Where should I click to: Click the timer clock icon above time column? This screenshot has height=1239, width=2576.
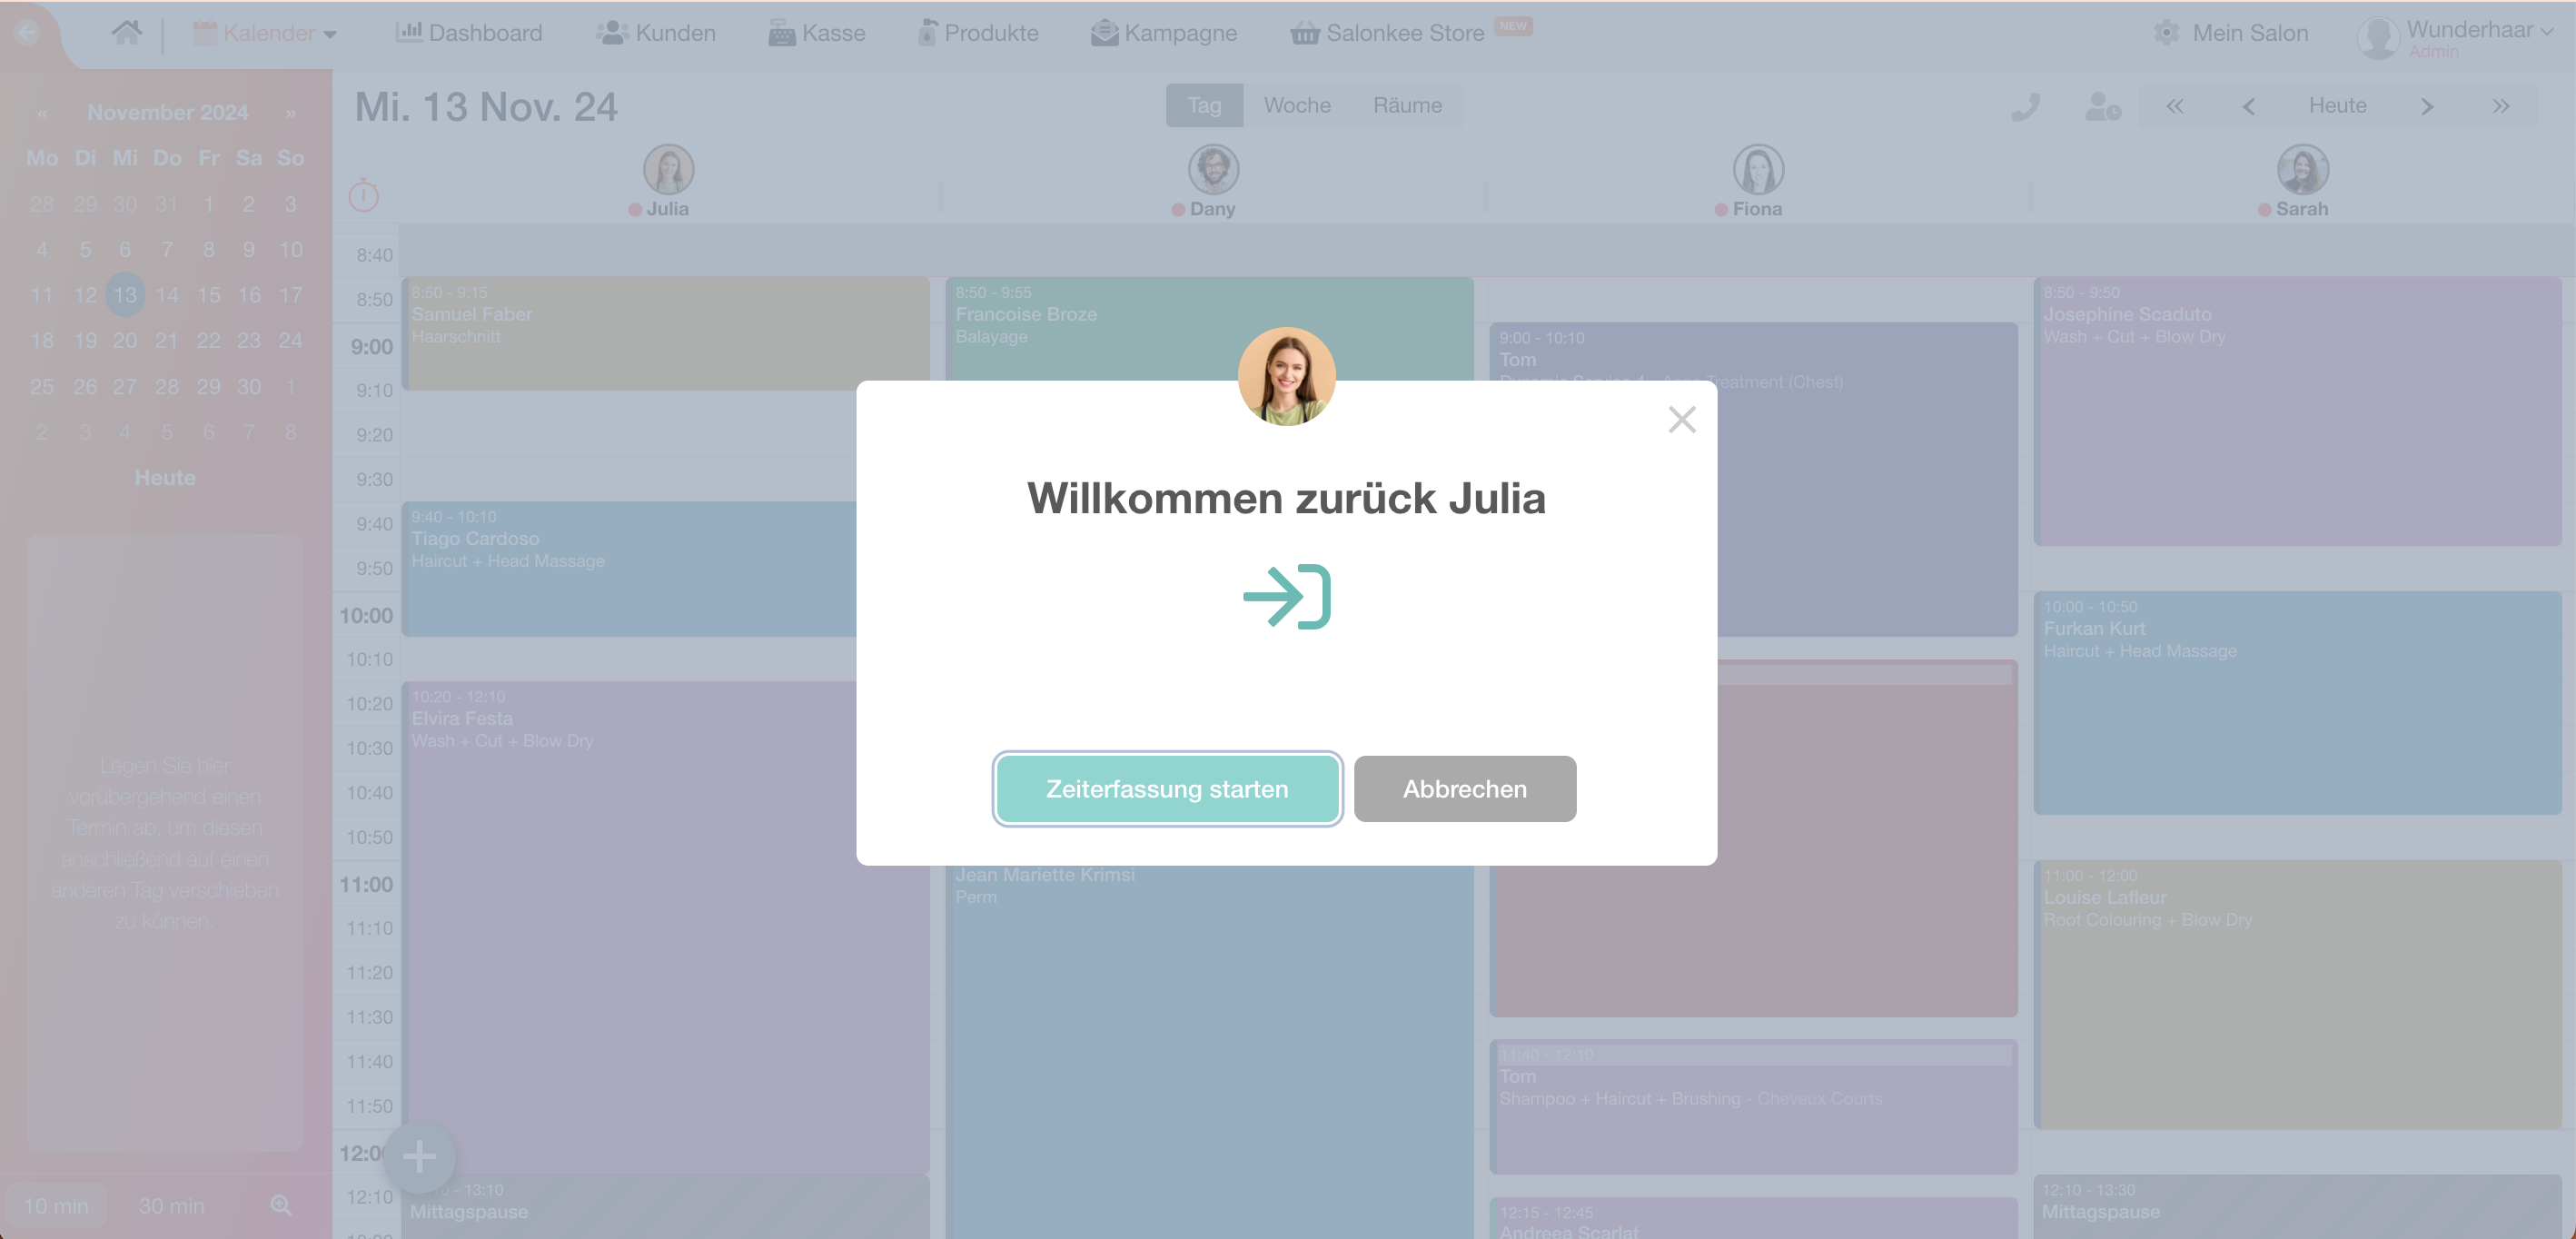click(x=363, y=195)
